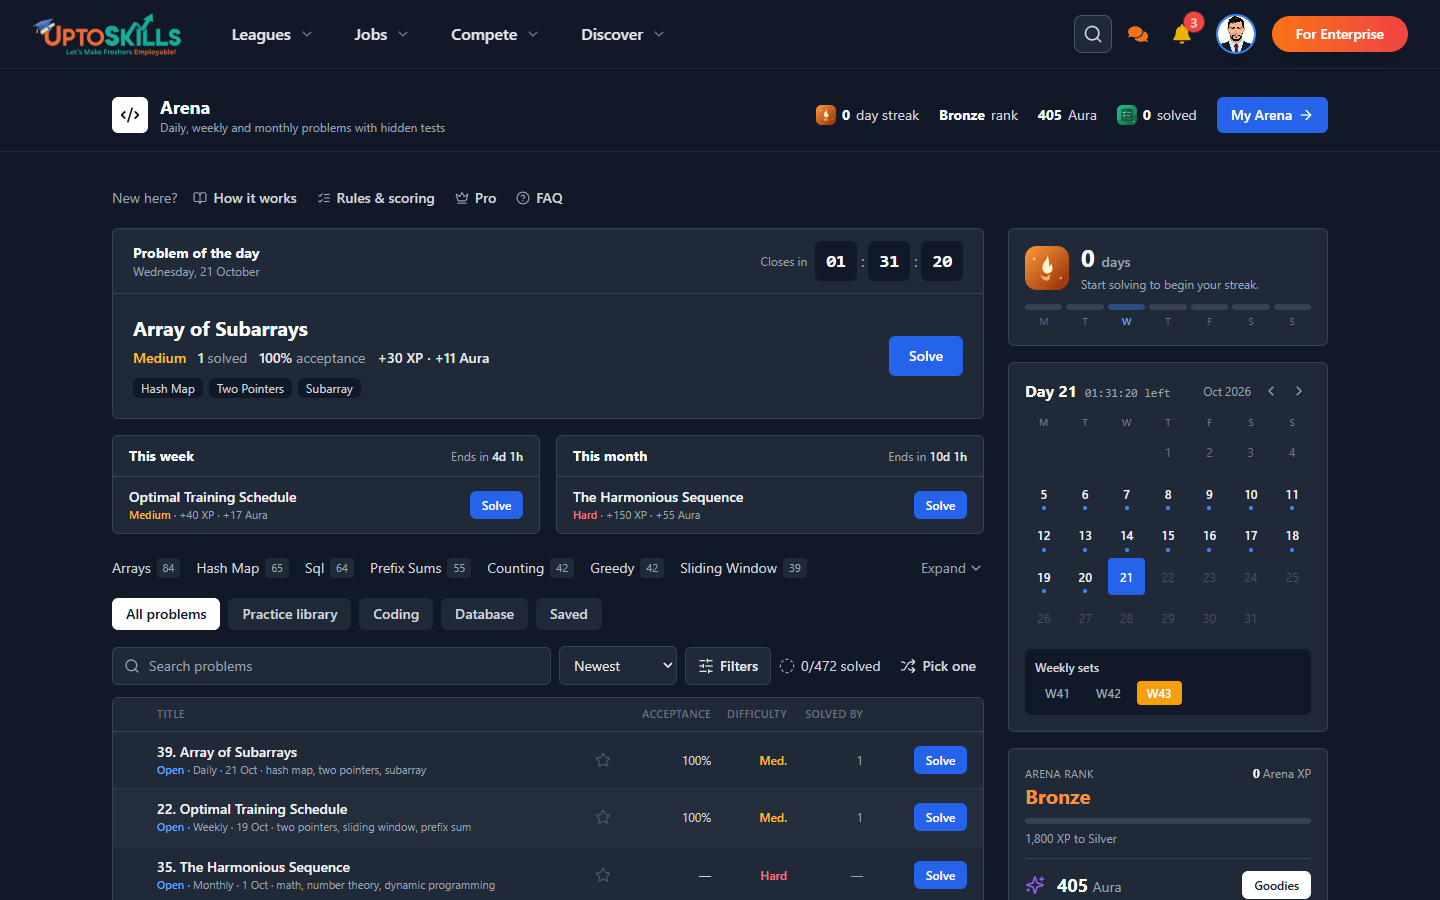Bookmark star for The Harmonious Sequence row
The image size is (1440, 900).
[603, 875]
